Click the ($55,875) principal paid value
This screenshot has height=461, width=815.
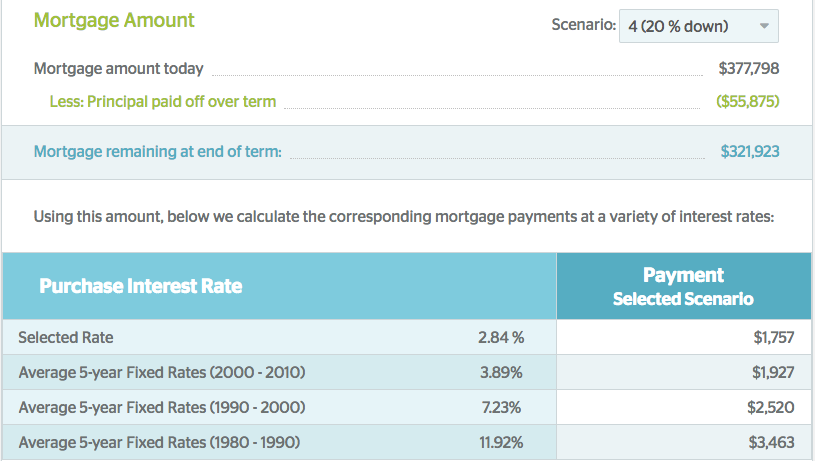pyautogui.click(x=747, y=101)
